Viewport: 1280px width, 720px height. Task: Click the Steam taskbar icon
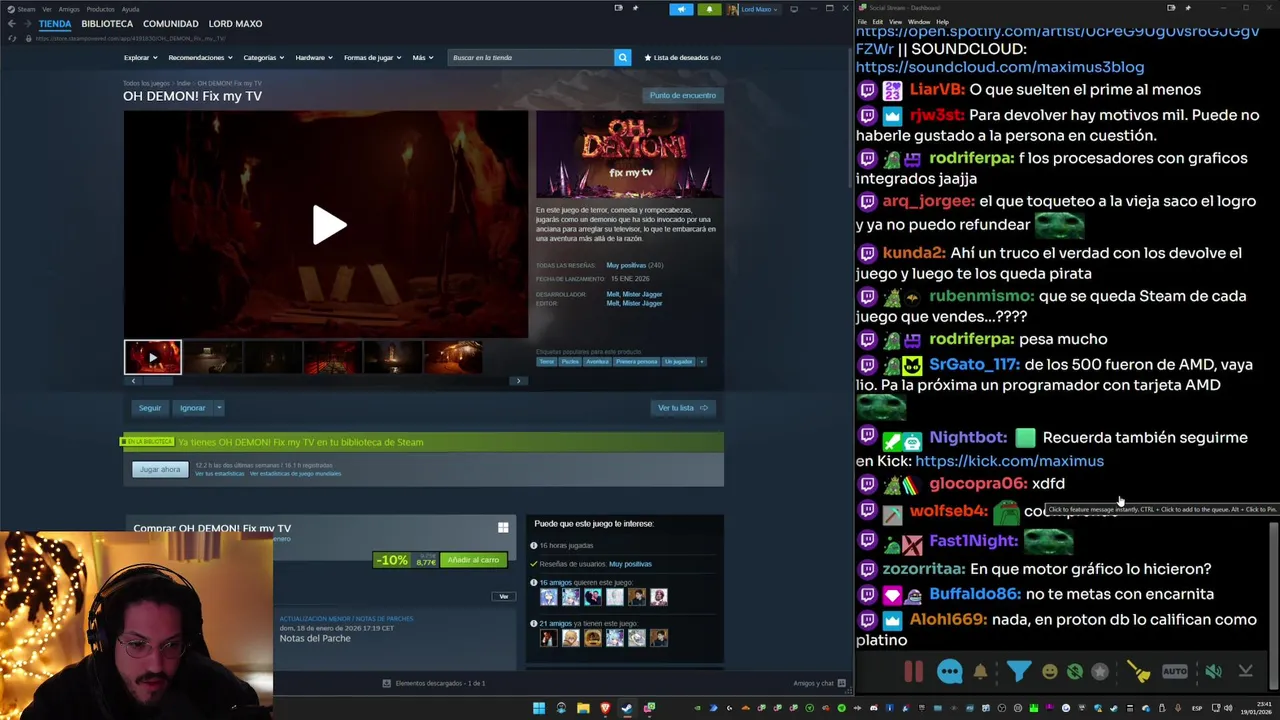[627, 708]
